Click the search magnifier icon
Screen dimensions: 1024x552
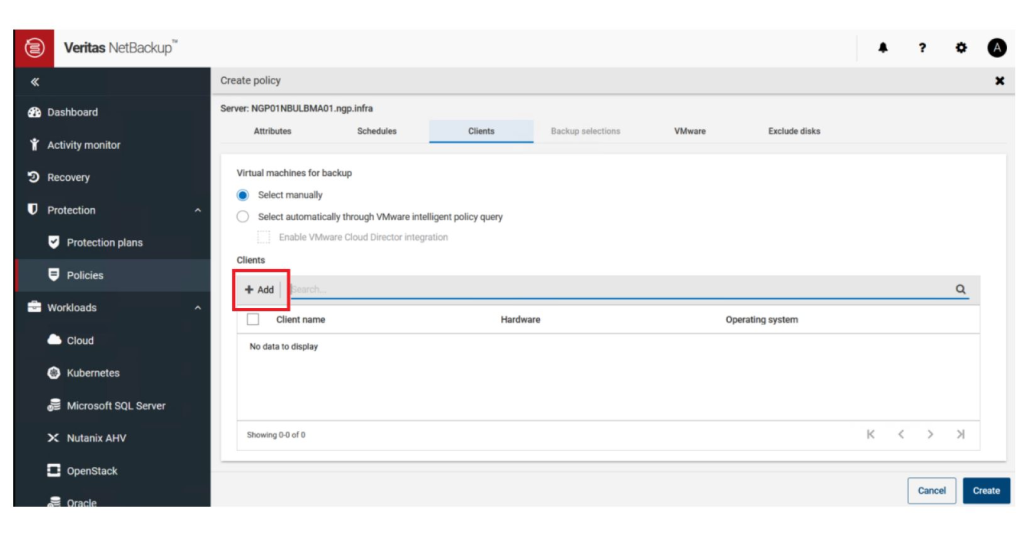point(961,289)
